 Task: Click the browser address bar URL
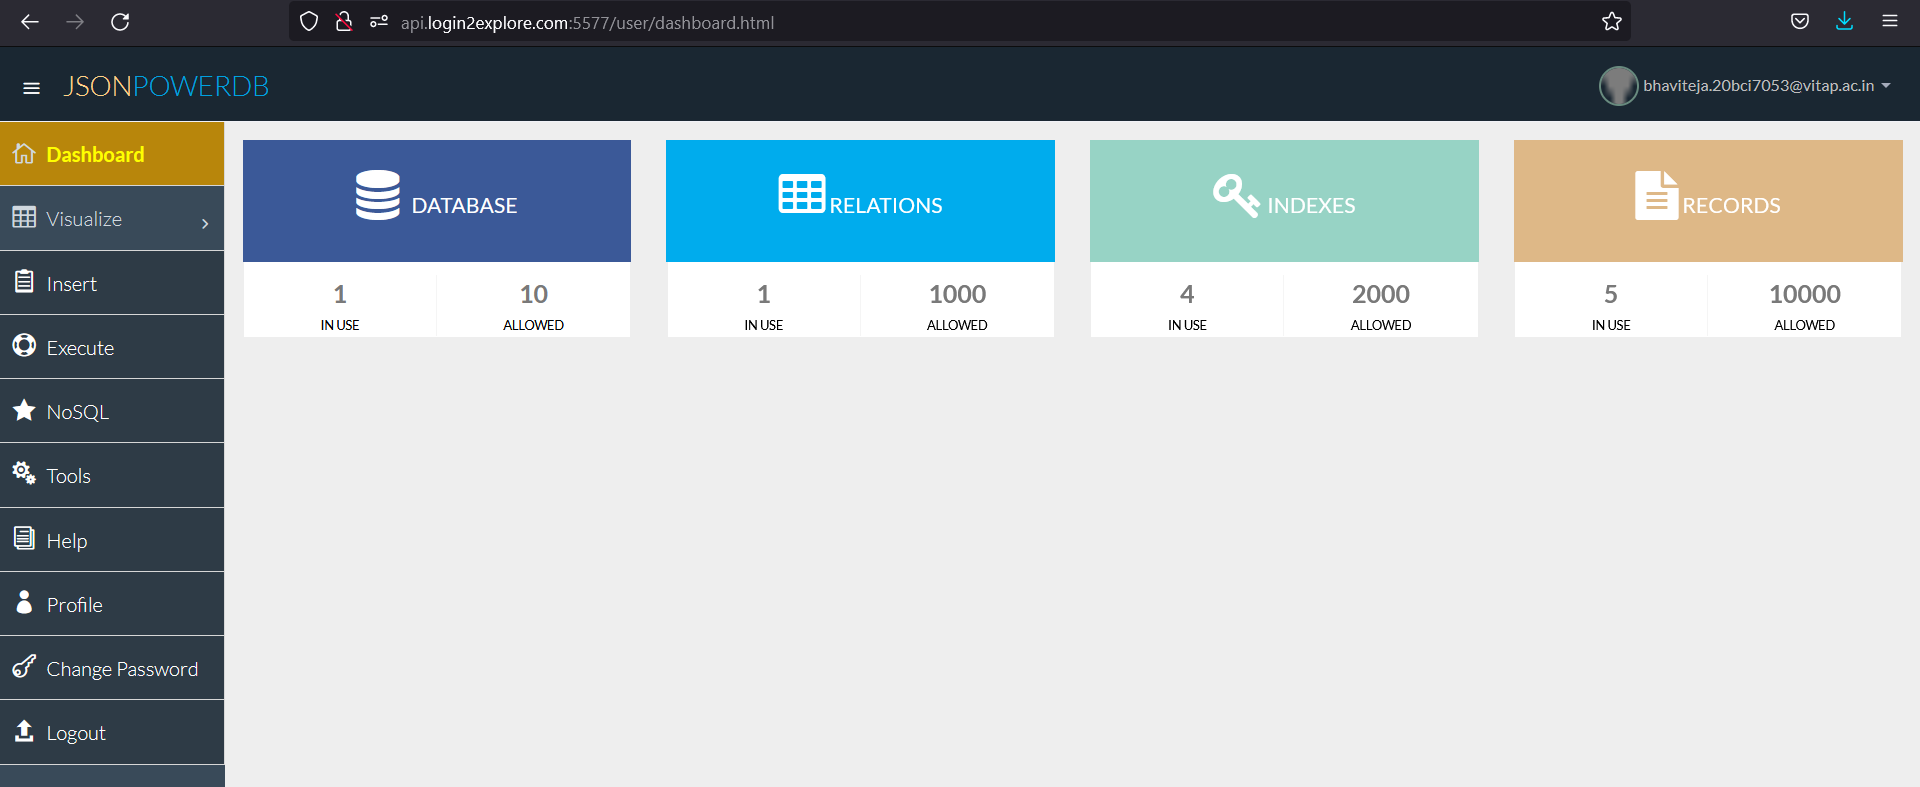[x=587, y=22]
